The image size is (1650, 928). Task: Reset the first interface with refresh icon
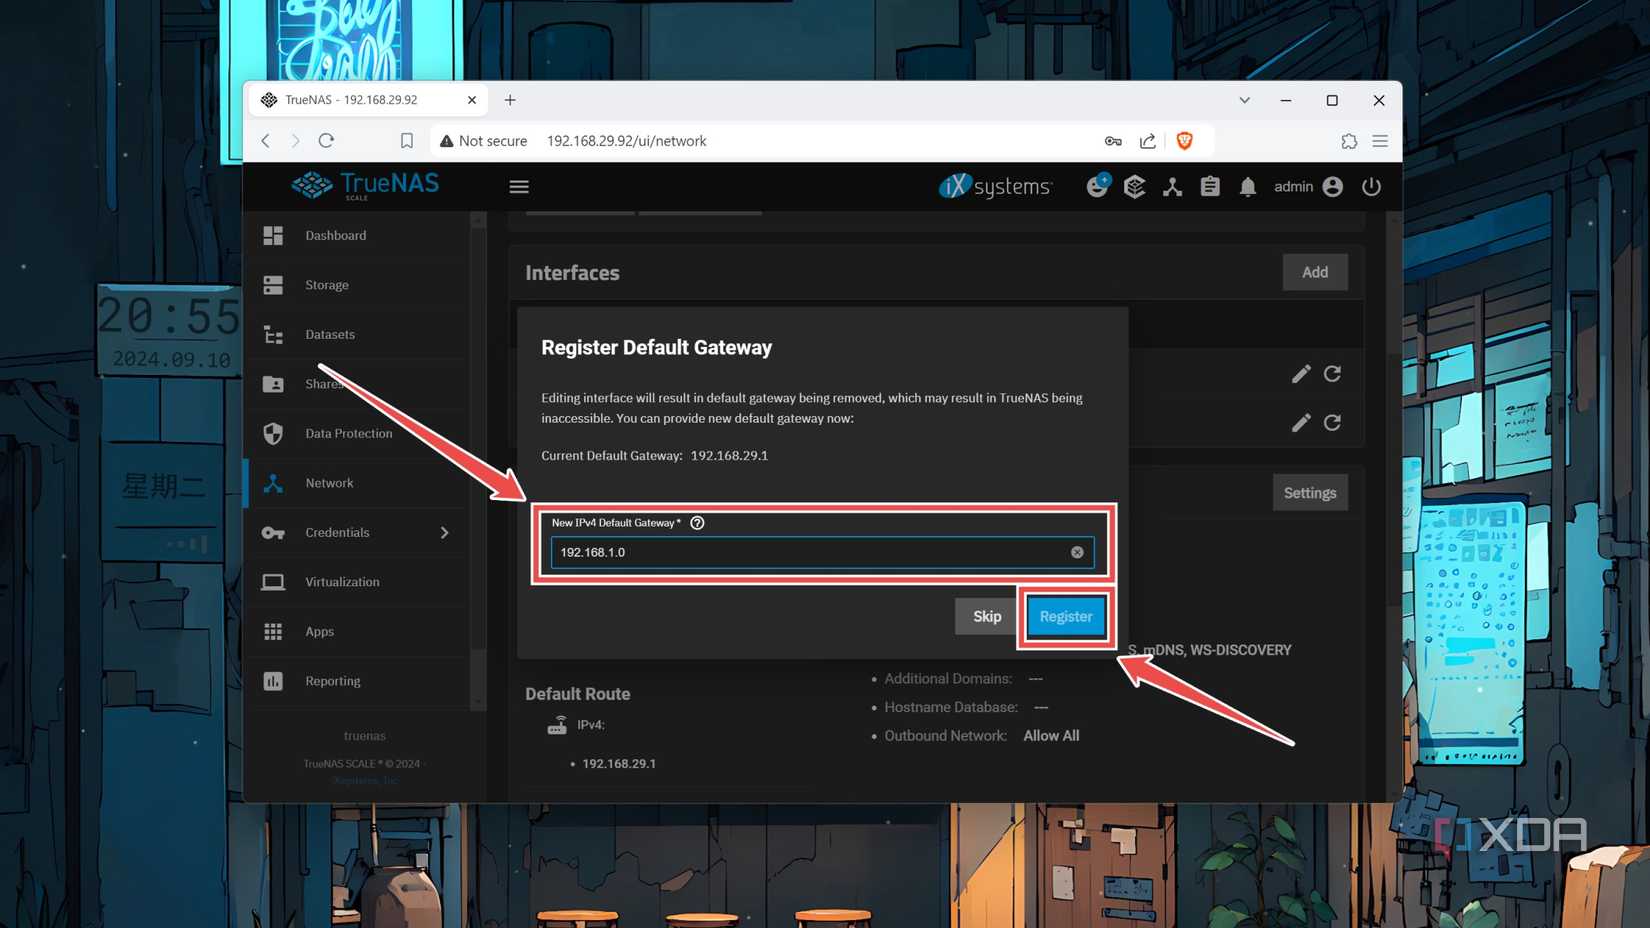[1332, 374]
